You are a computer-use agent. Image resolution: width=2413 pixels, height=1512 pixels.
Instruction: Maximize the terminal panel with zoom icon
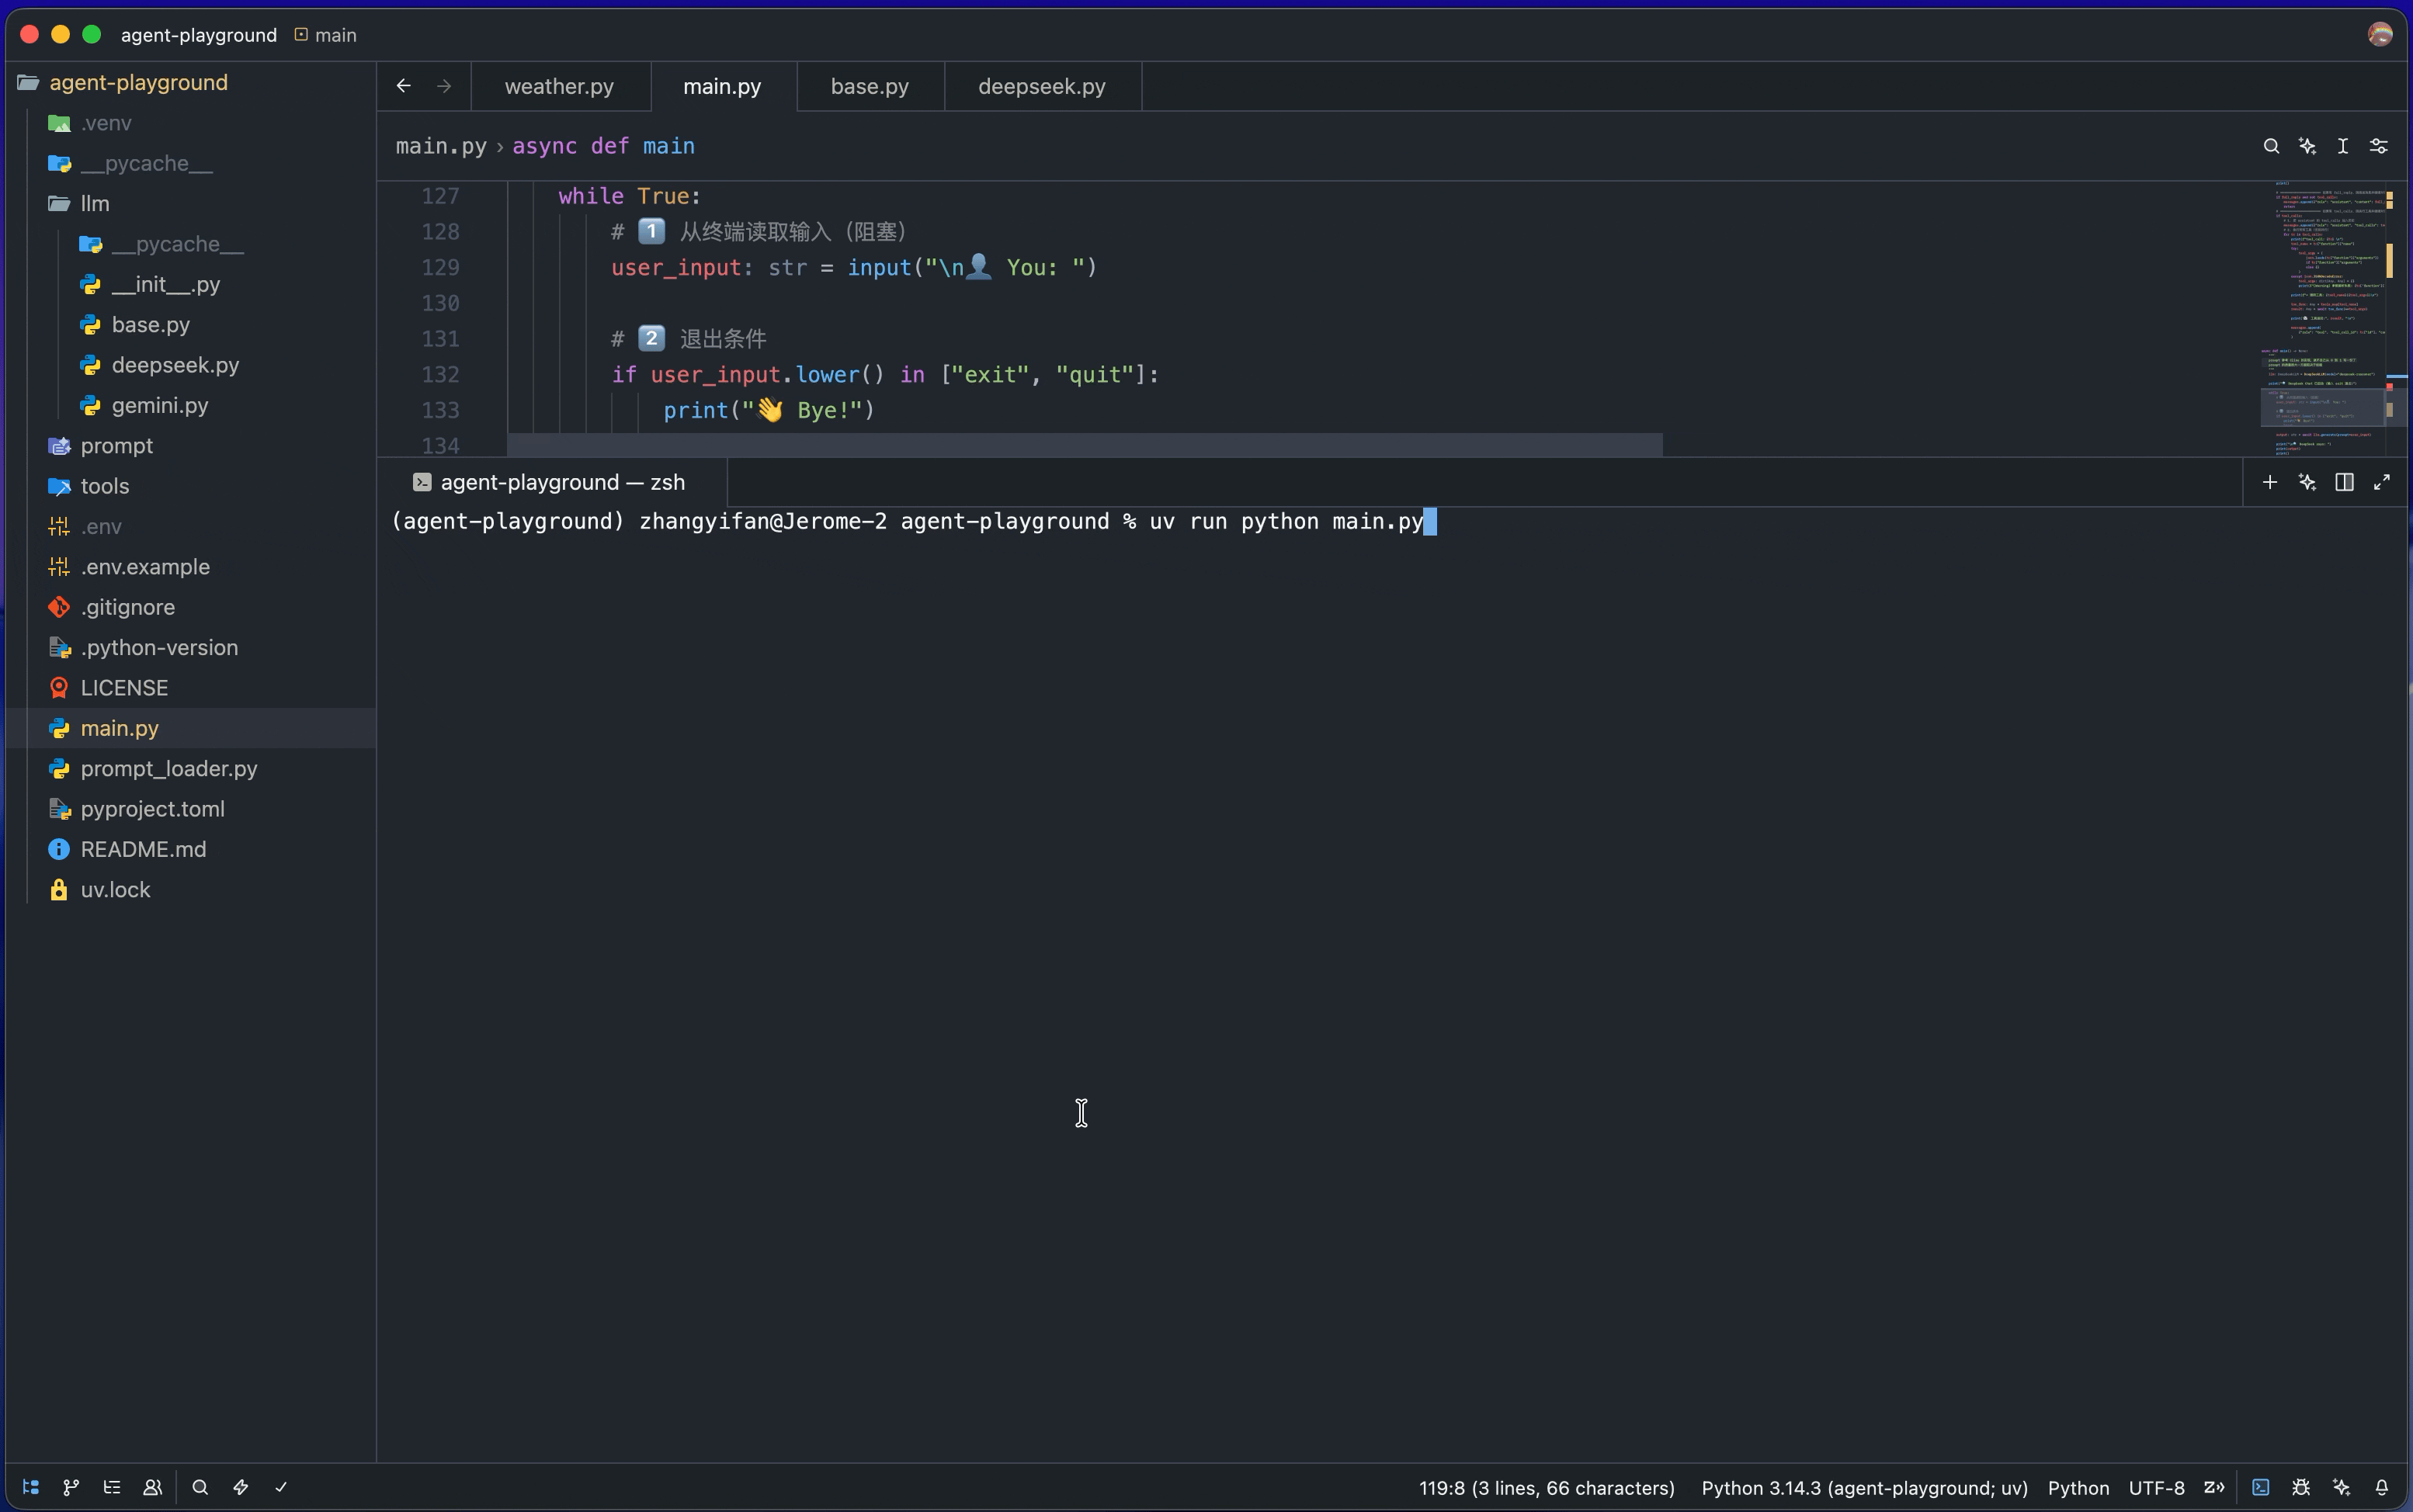2382,482
